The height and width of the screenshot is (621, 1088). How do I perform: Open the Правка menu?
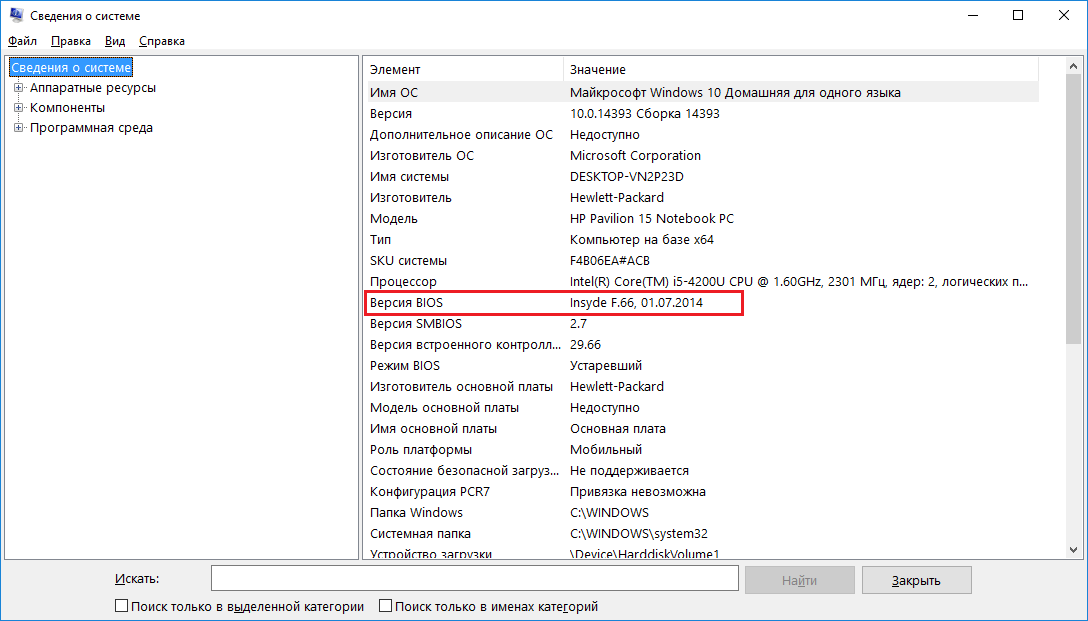70,41
